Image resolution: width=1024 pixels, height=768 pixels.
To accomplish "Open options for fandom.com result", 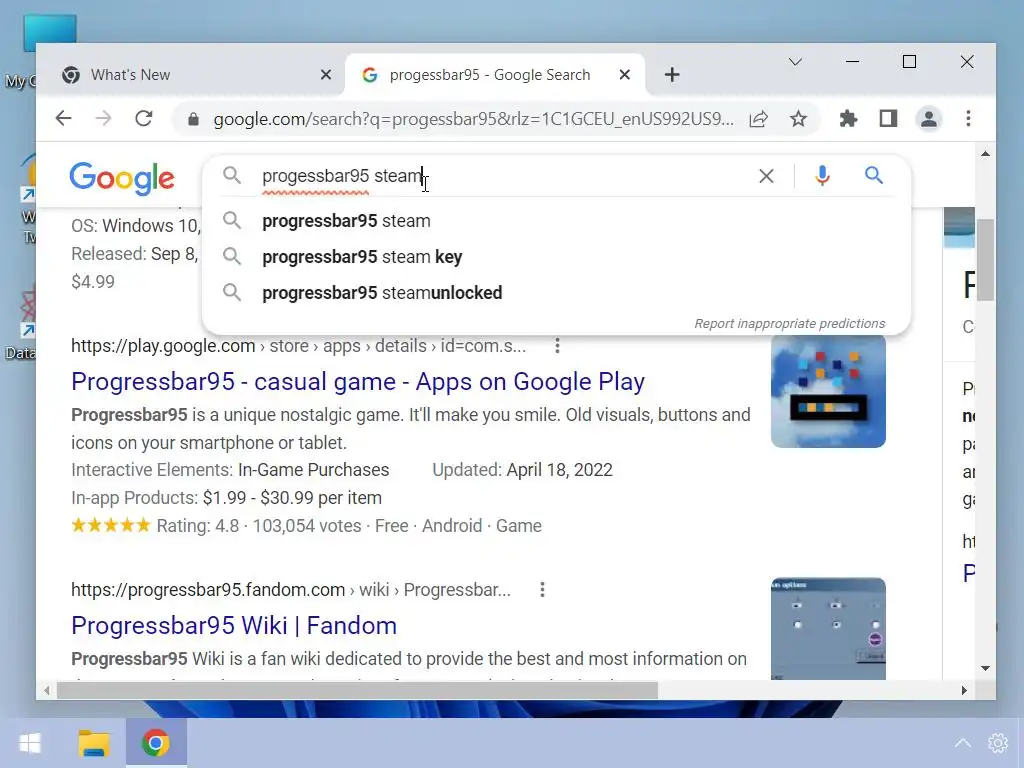I will pos(542,590).
